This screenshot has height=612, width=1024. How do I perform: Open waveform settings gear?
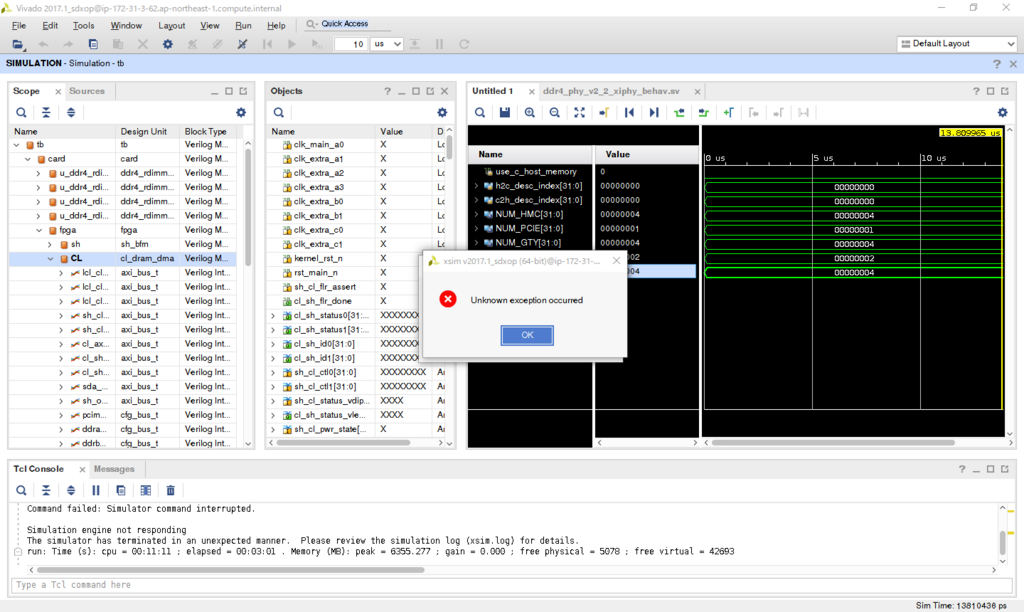pos(1002,112)
